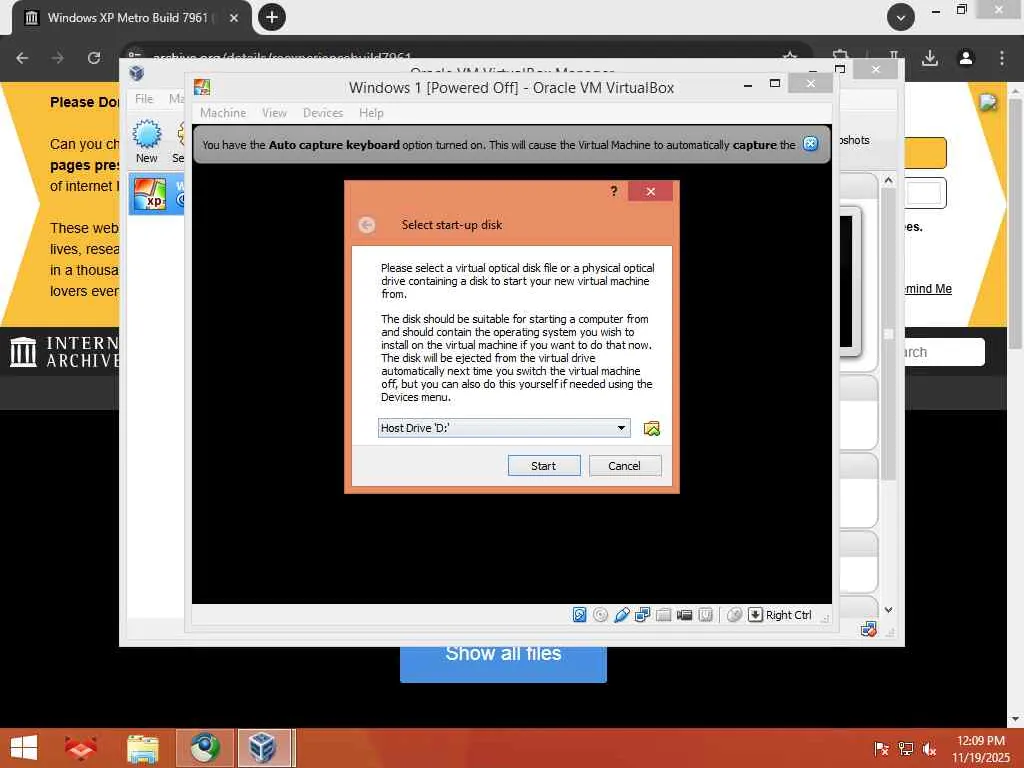Click network status icon in Manager corner
This screenshot has height=768, width=1024.
(869, 630)
